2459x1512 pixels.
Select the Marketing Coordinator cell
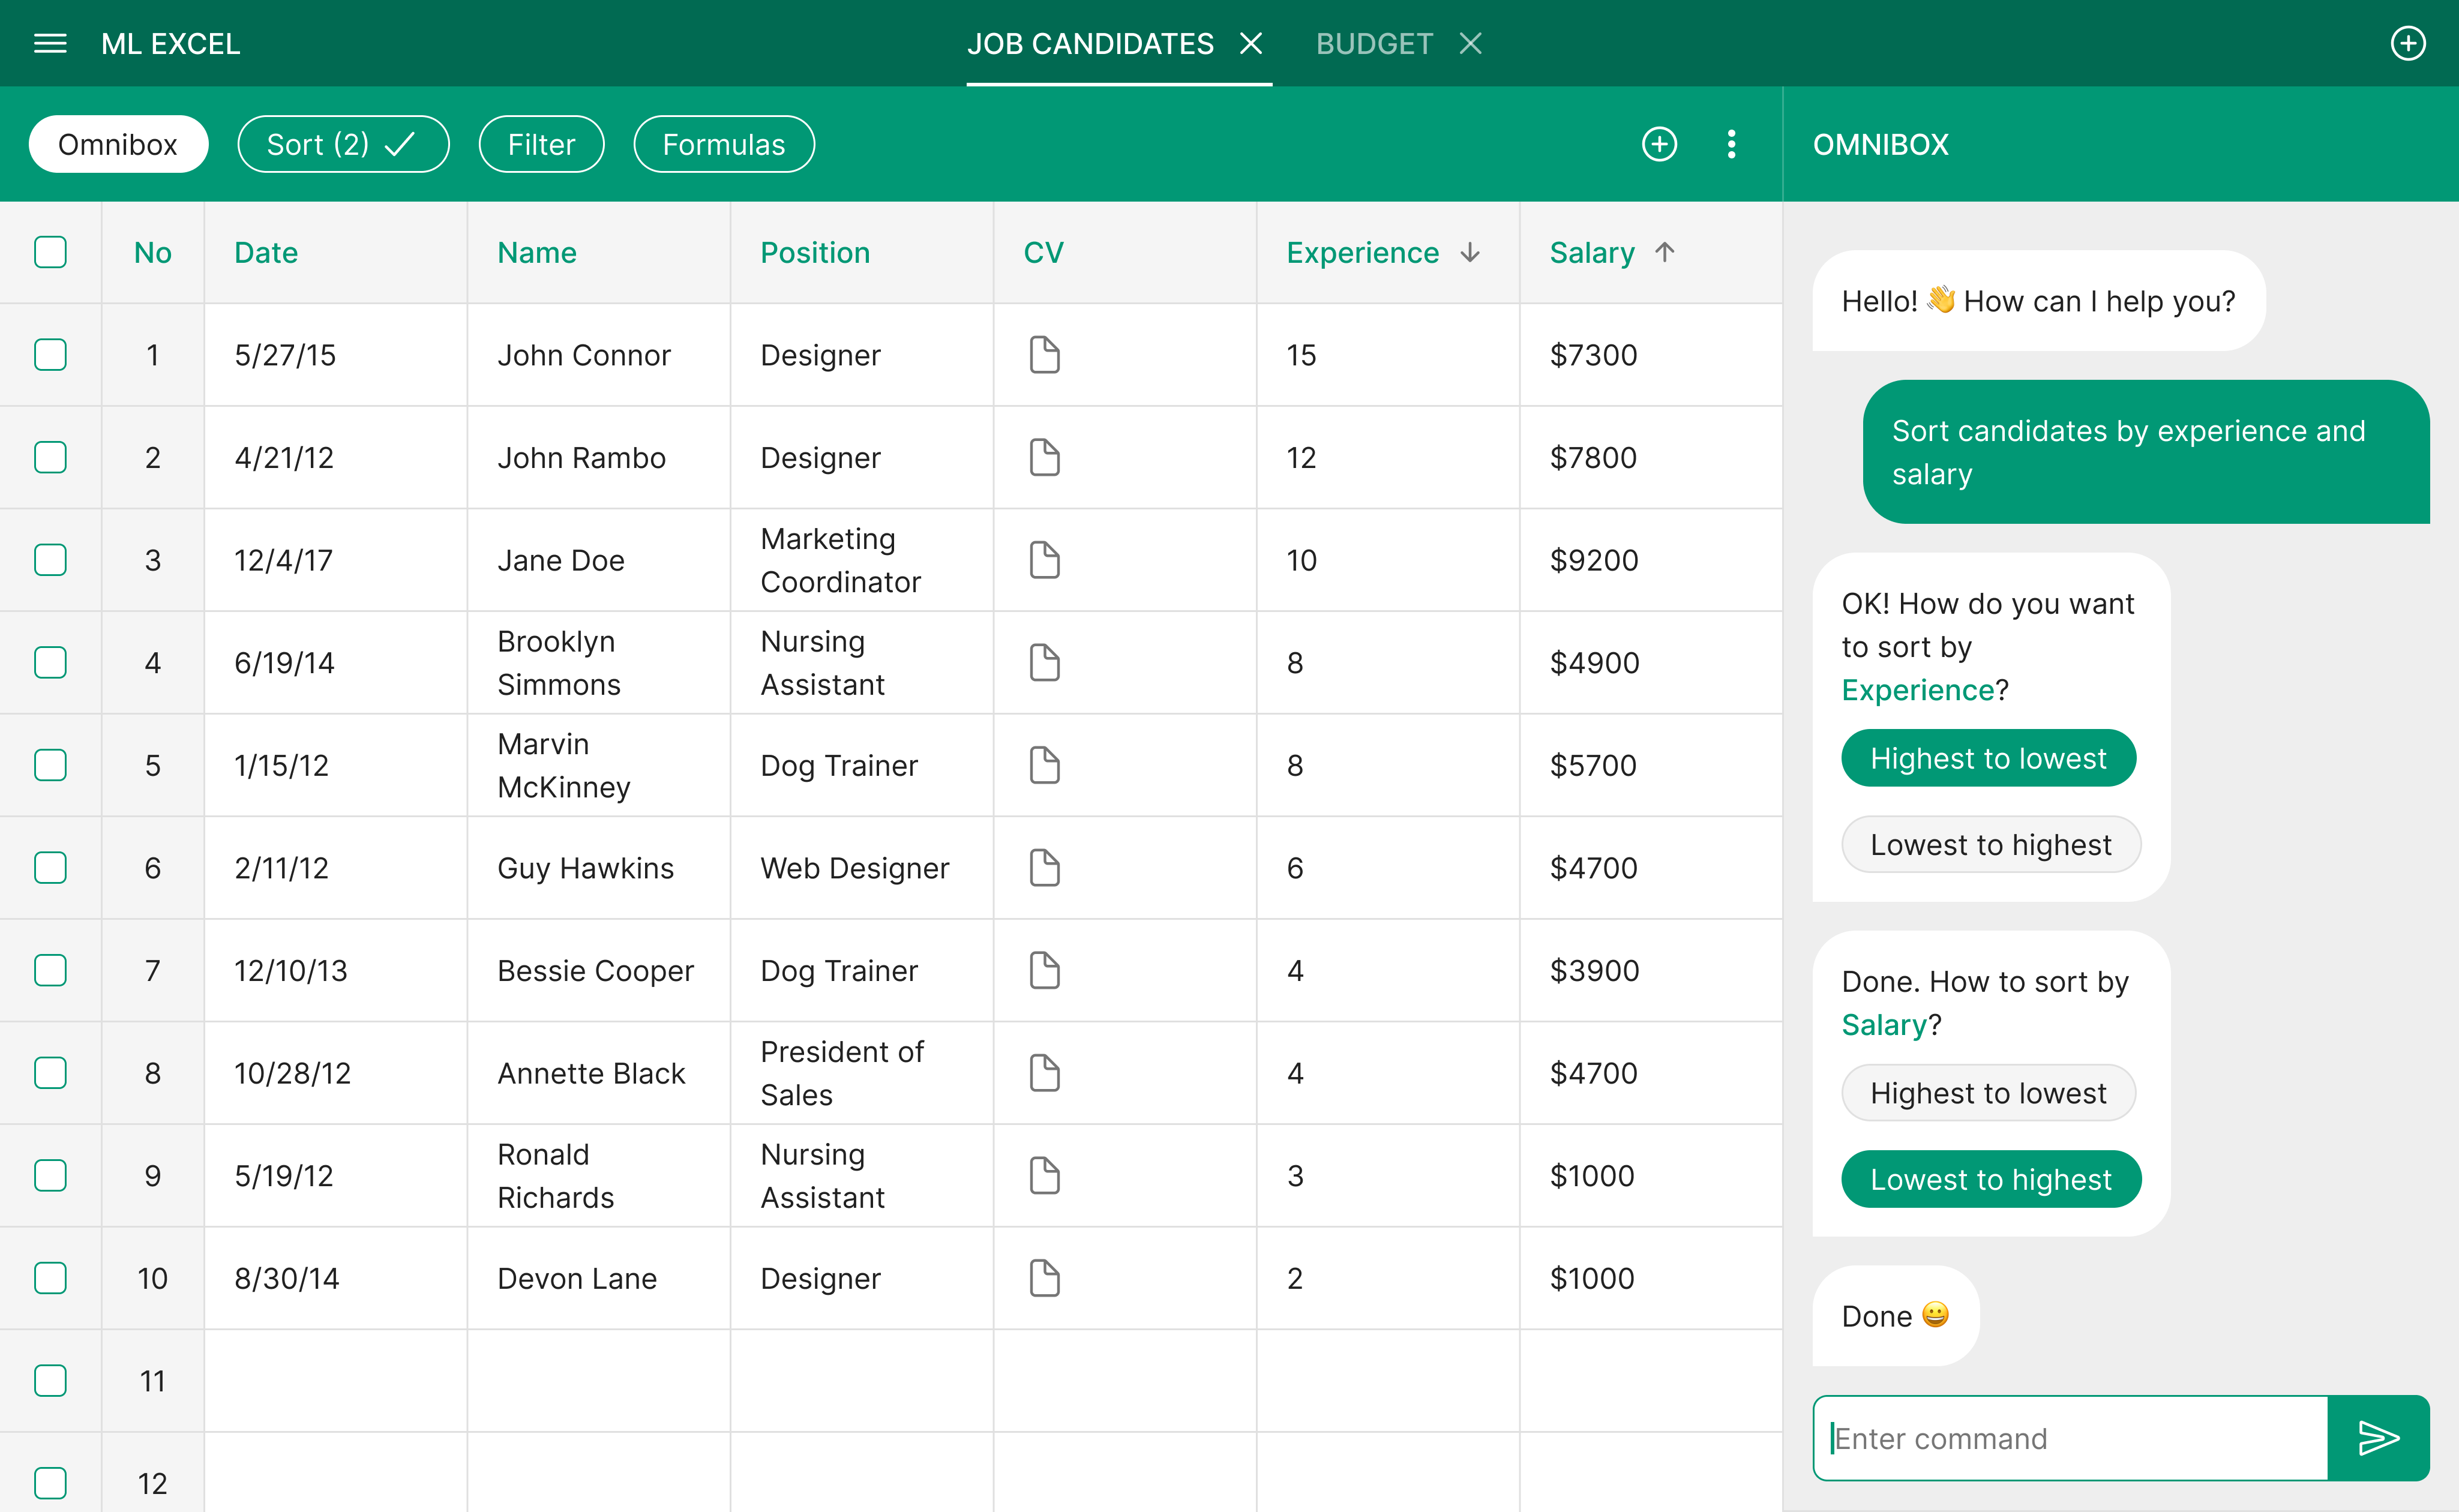[x=862, y=560]
